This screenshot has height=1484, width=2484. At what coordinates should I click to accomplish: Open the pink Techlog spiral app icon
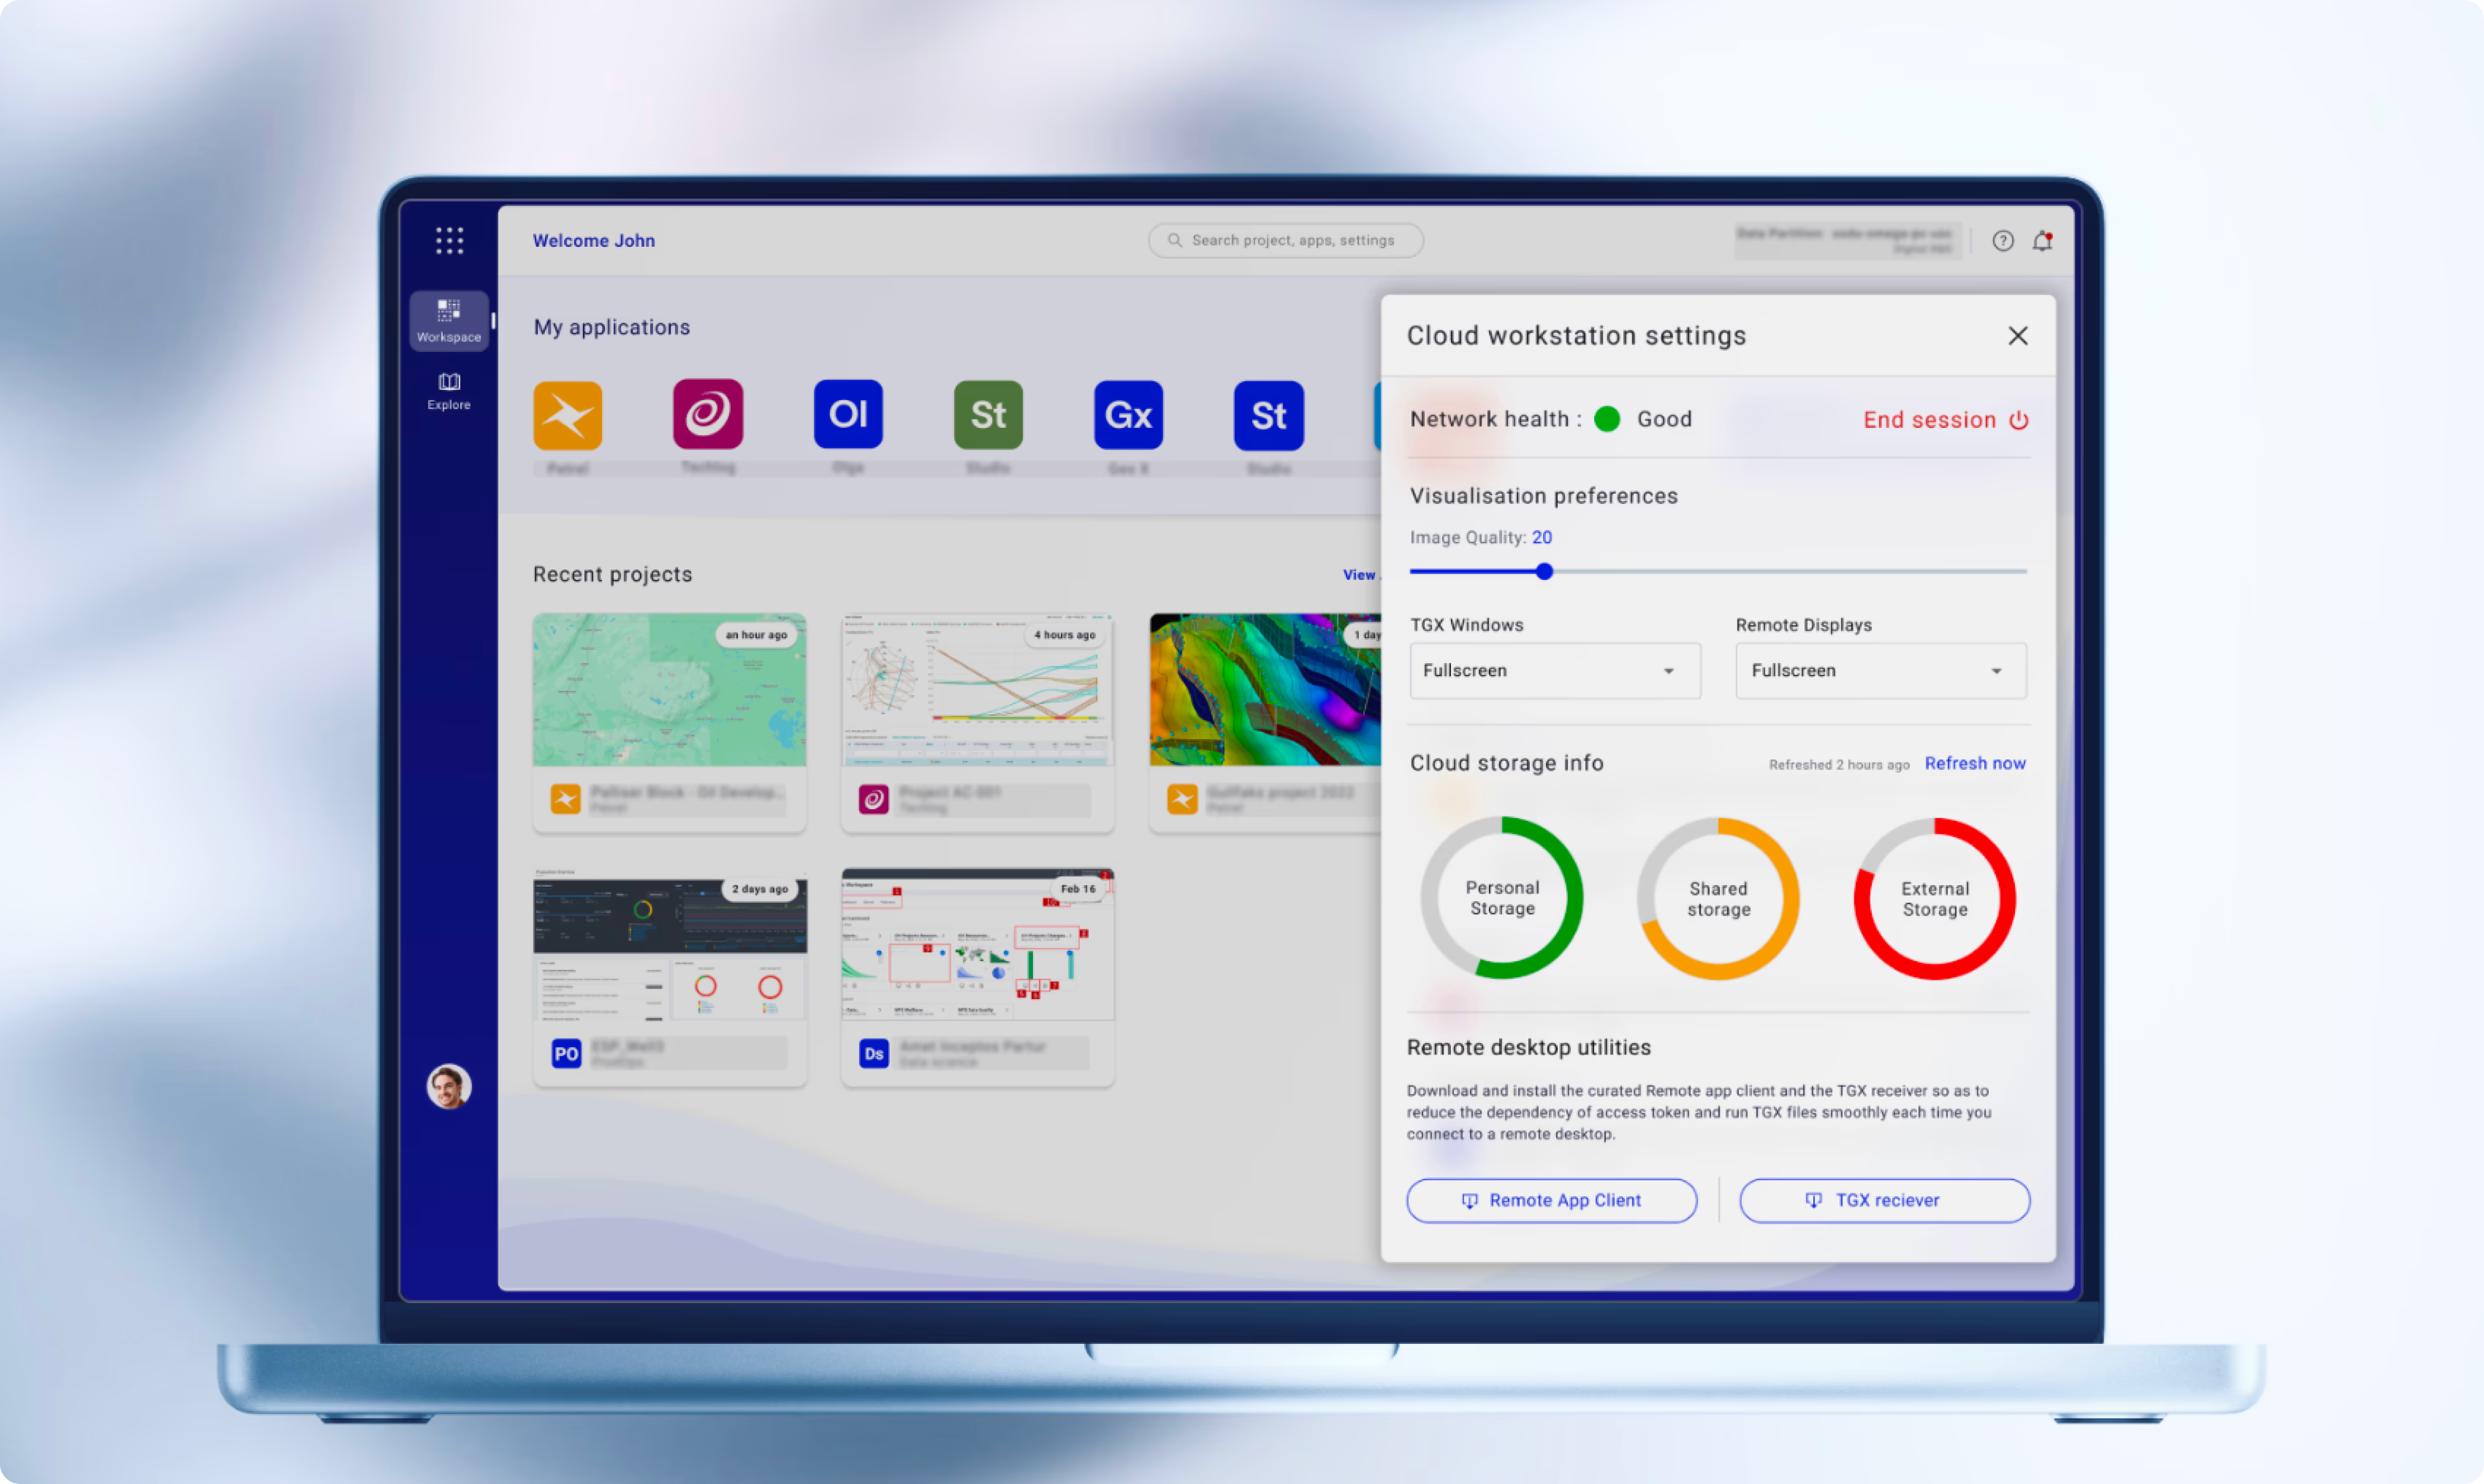(708, 414)
